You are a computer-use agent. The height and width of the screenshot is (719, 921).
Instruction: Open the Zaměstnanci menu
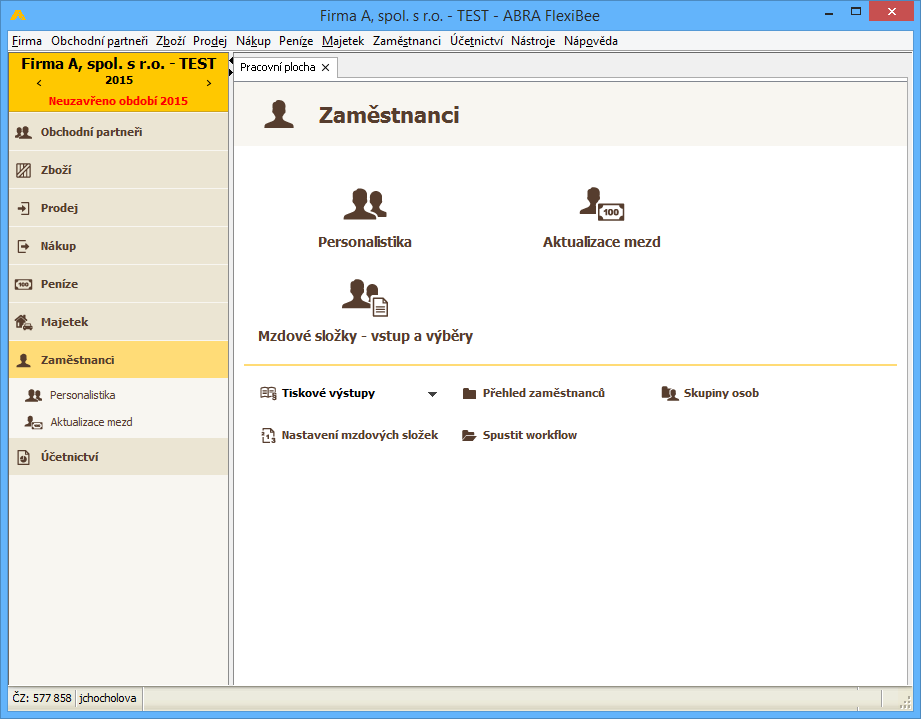406,41
